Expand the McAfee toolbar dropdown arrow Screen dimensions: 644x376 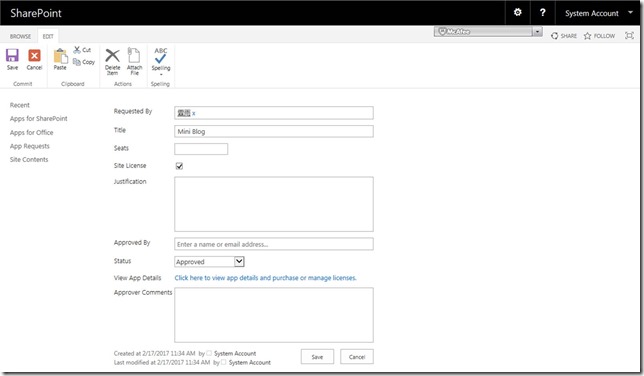537,32
